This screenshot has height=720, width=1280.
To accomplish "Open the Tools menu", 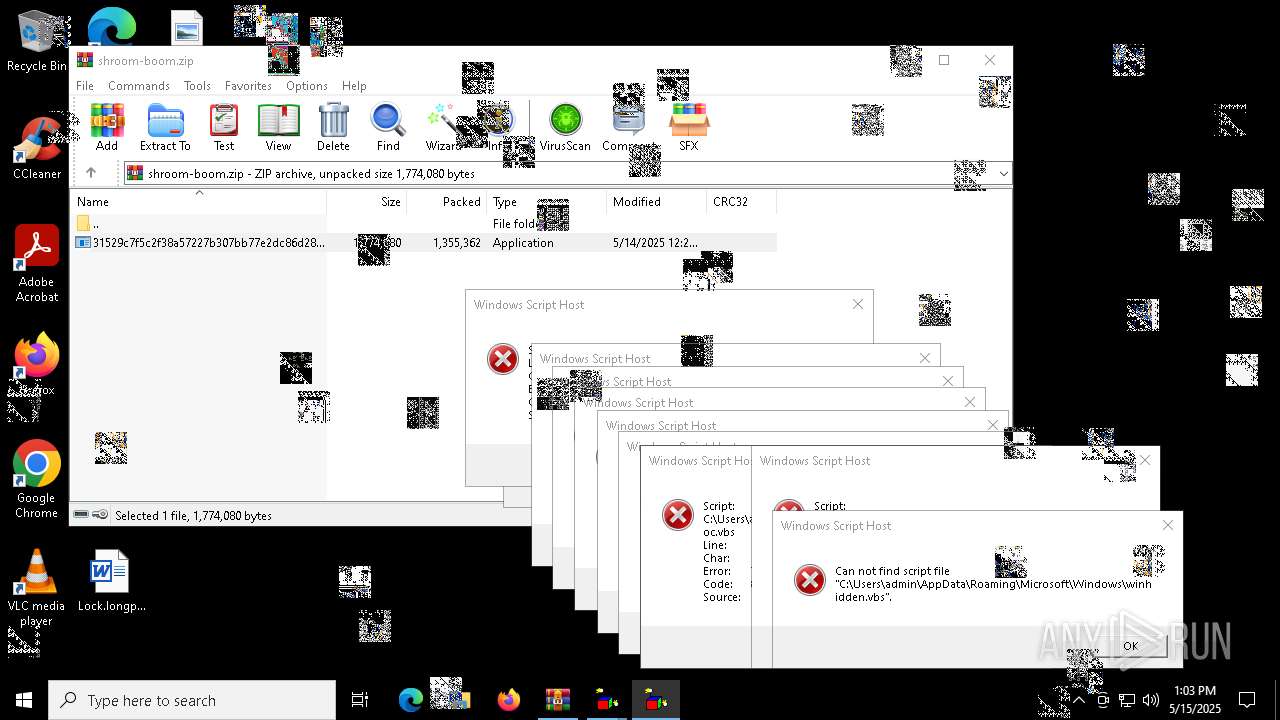I will [197, 86].
